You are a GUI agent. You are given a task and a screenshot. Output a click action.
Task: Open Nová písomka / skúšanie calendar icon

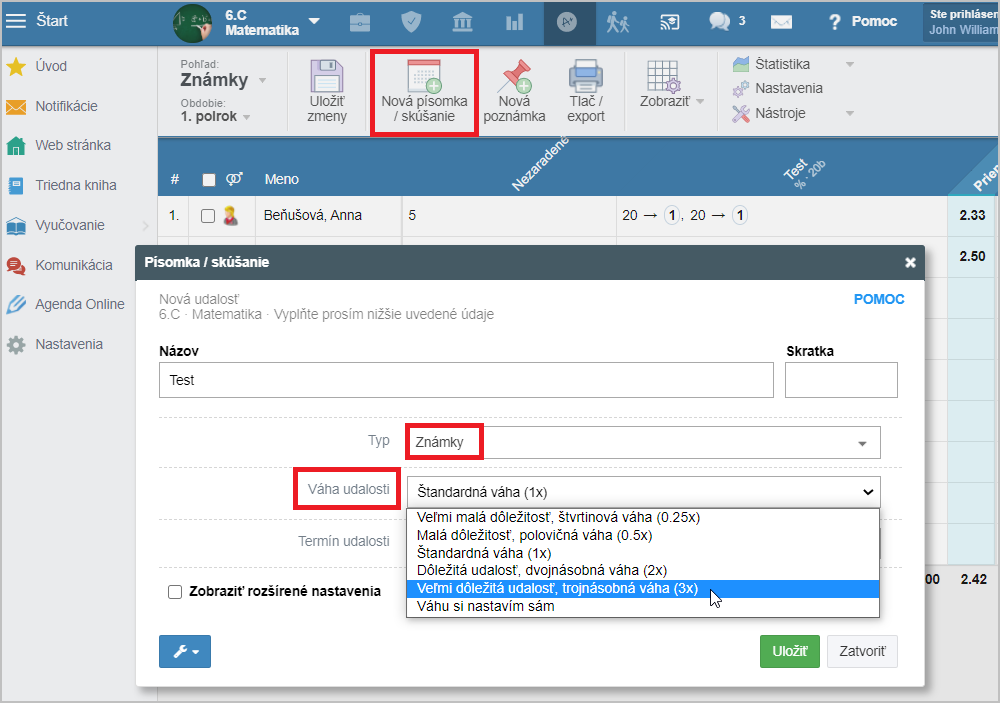click(x=425, y=77)
